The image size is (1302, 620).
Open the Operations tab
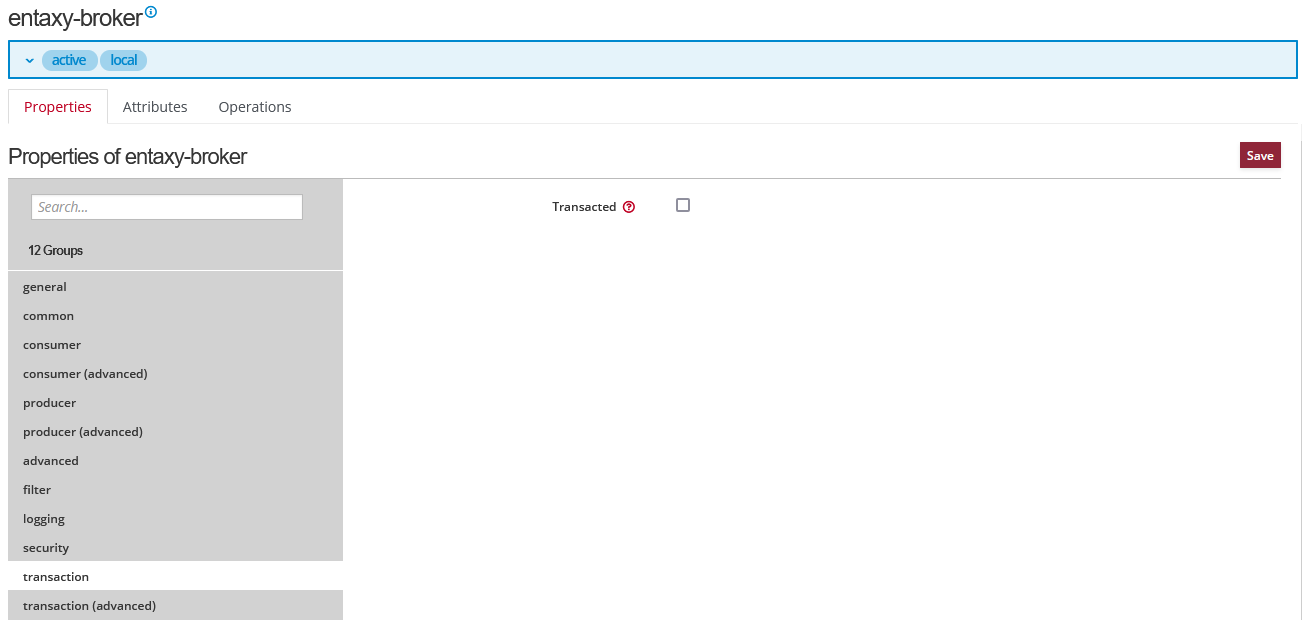click(255, 107)
